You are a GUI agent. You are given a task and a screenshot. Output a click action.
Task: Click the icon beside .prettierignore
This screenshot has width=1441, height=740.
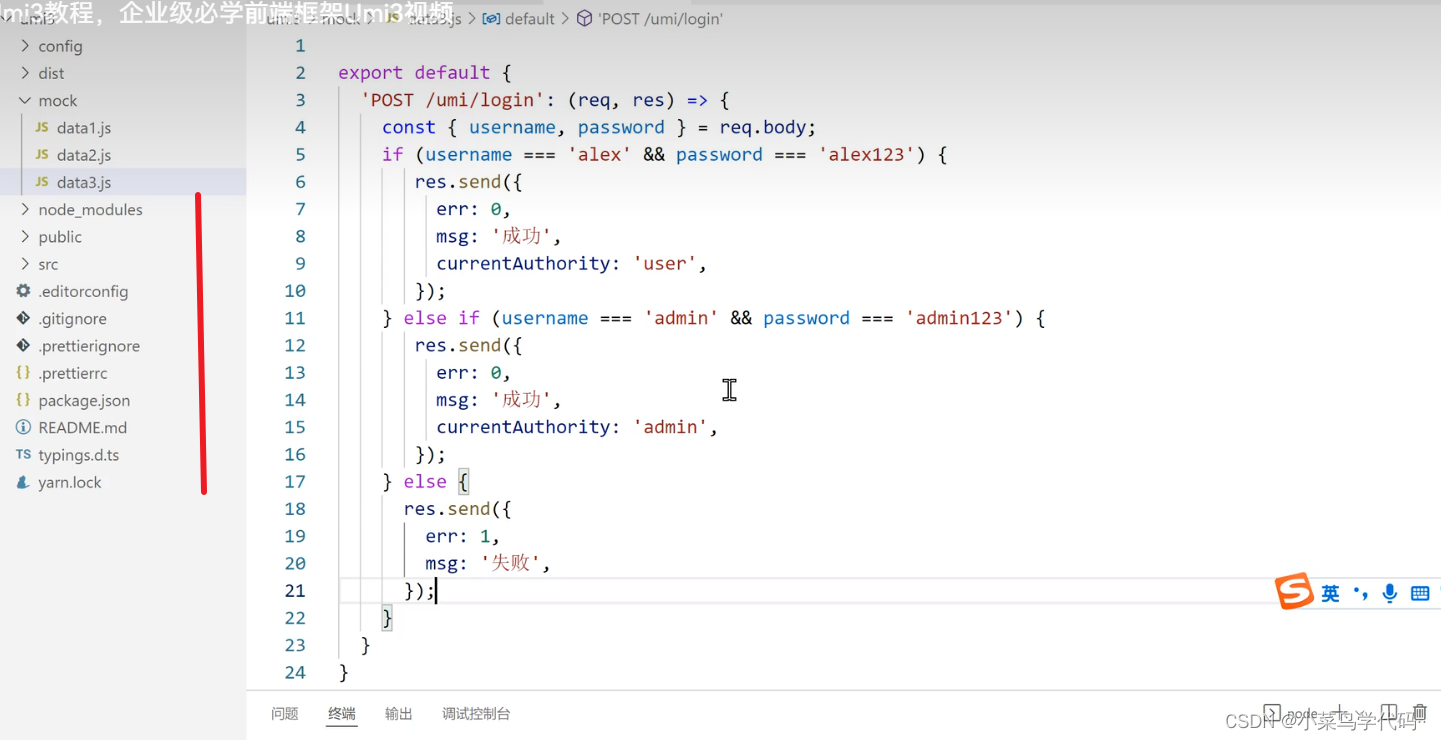23,346
